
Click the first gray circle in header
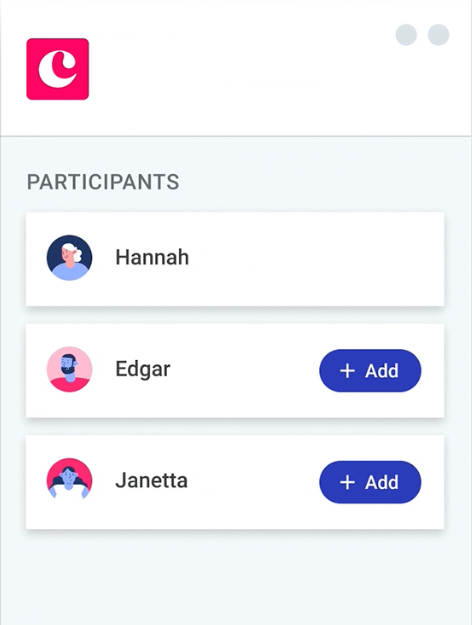click(x=406, y=35)
